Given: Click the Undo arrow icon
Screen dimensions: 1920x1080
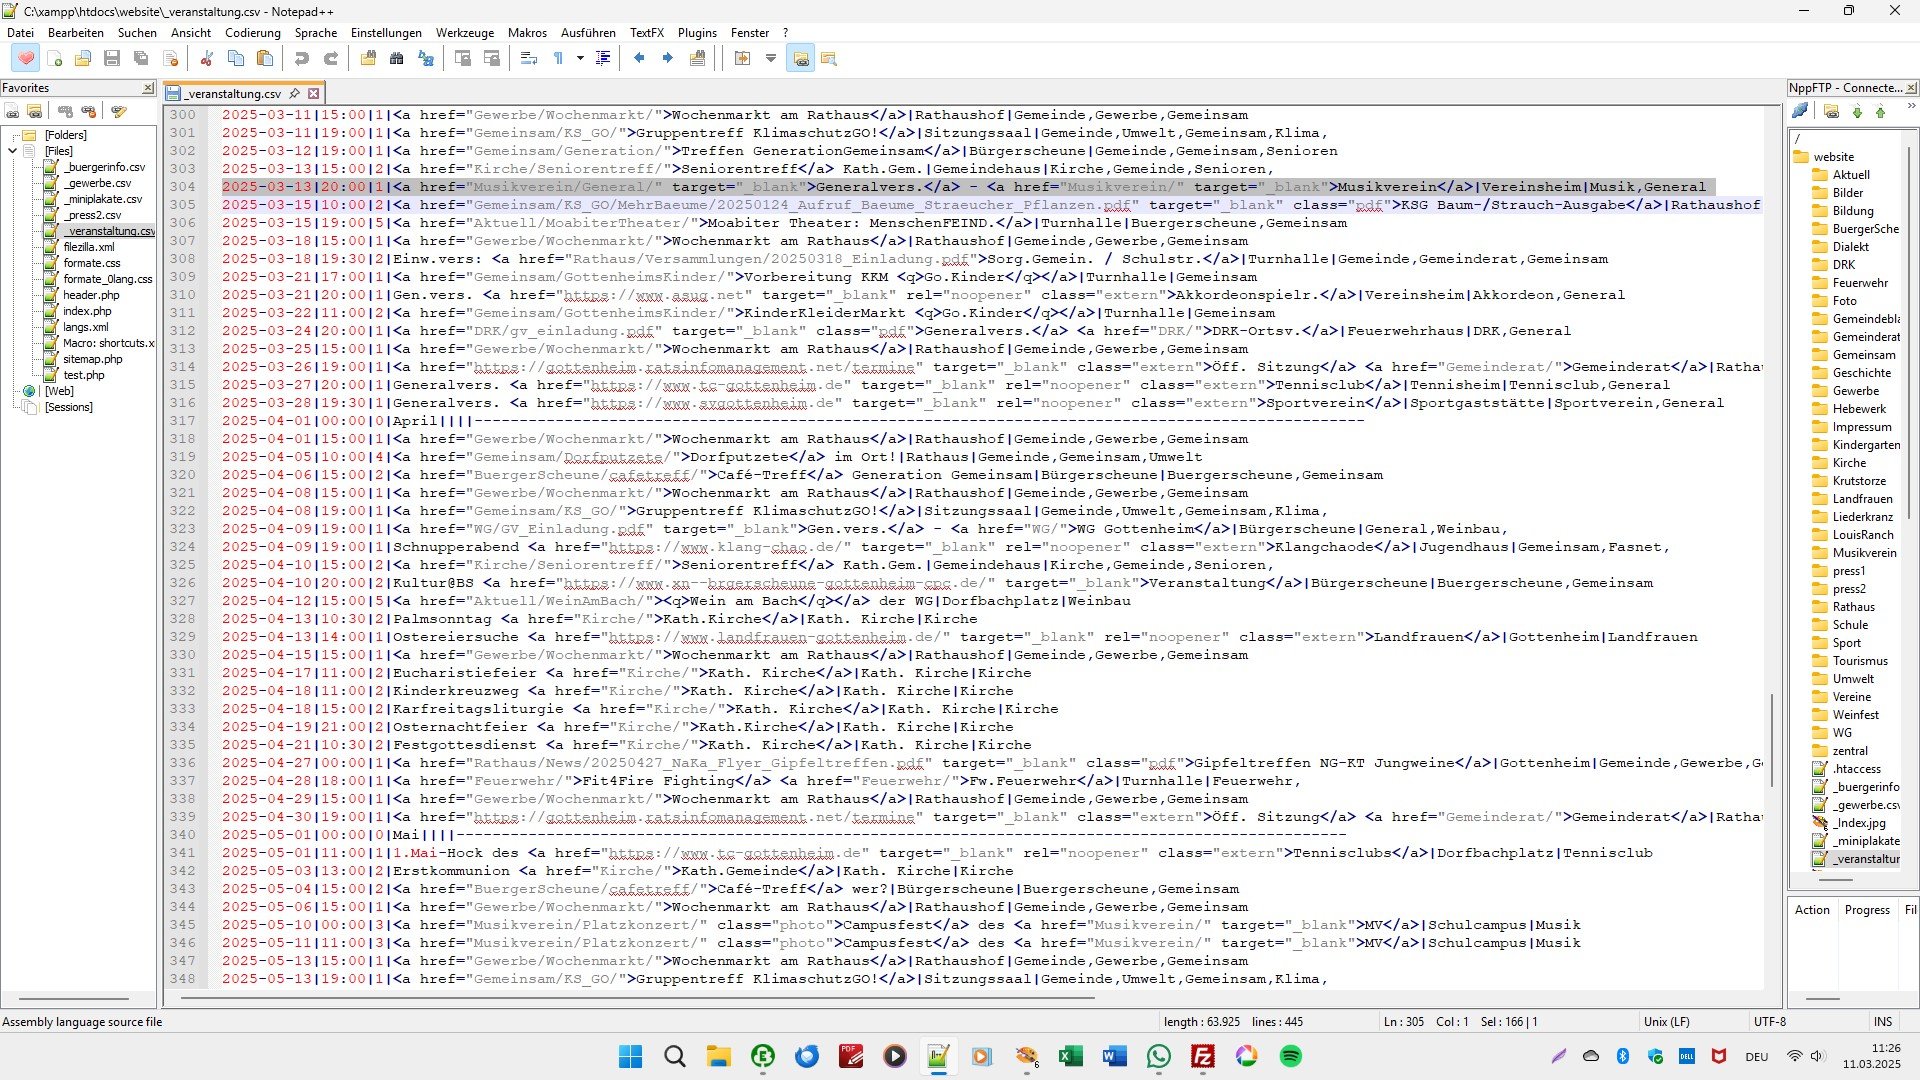Looking at the screenshot, I should 301,59.
